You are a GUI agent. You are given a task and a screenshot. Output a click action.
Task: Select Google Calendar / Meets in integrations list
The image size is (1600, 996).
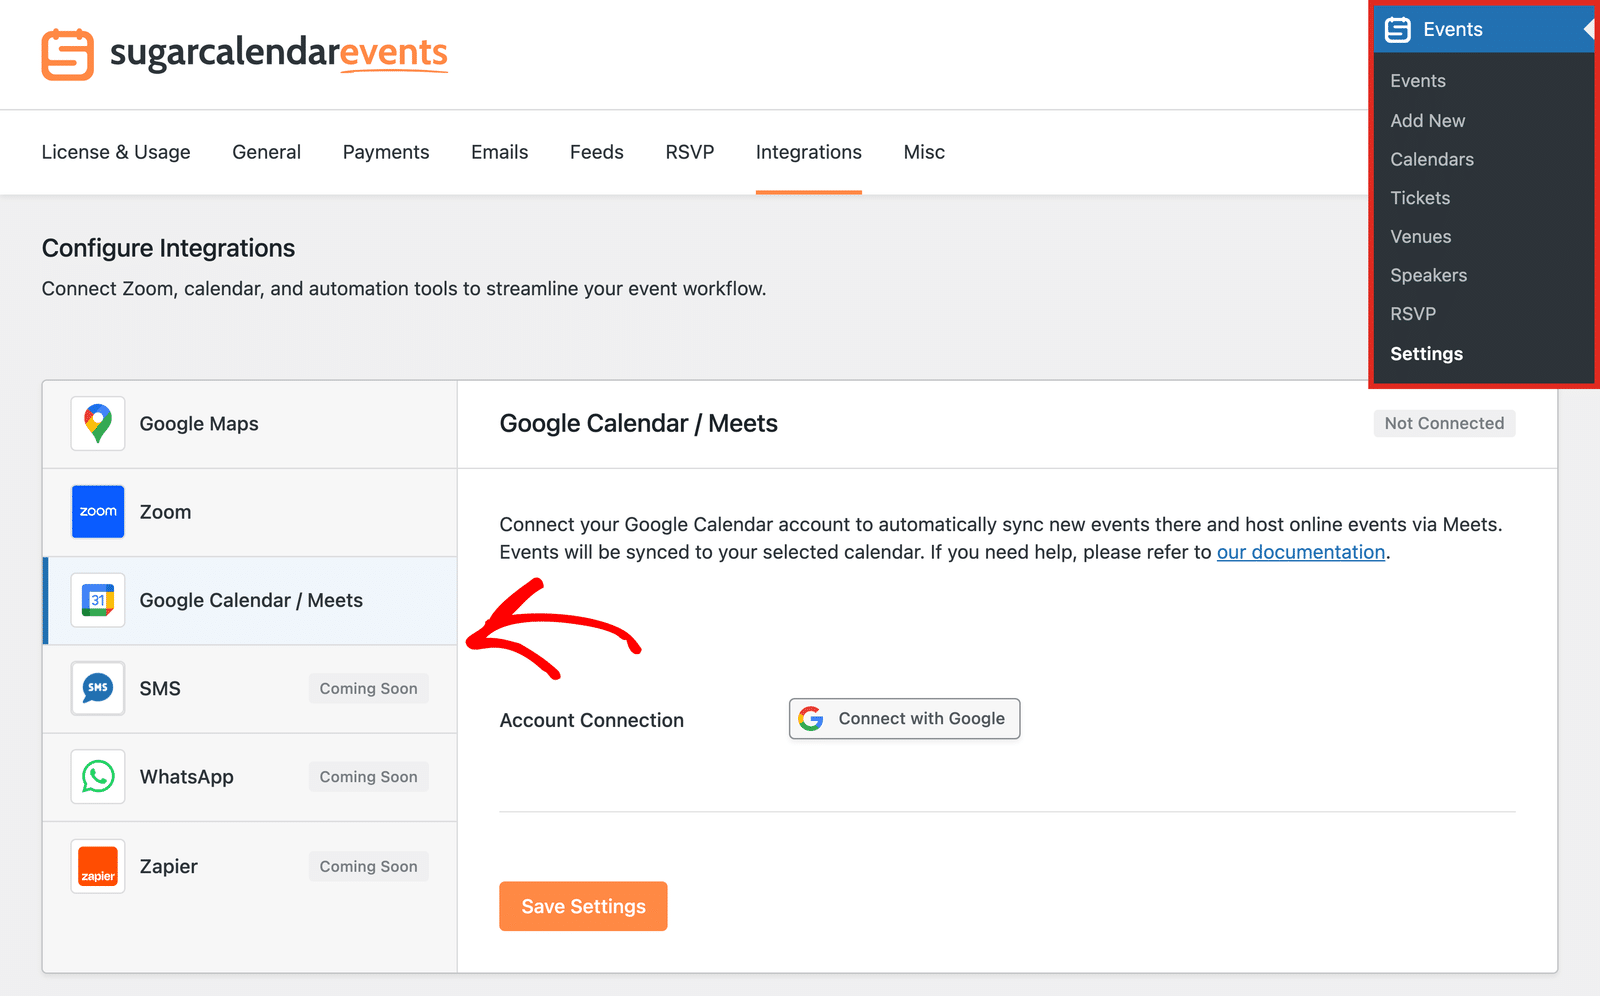(251, 600)
